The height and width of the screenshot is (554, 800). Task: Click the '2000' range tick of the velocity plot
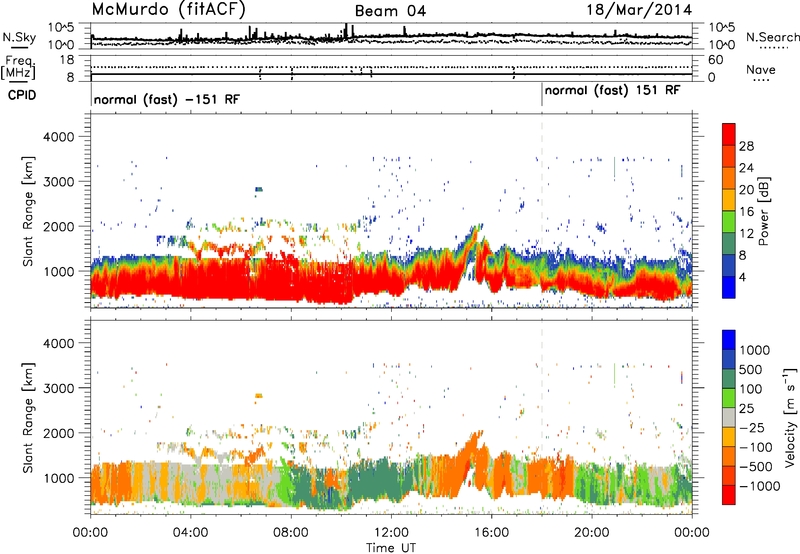point(58,433)
